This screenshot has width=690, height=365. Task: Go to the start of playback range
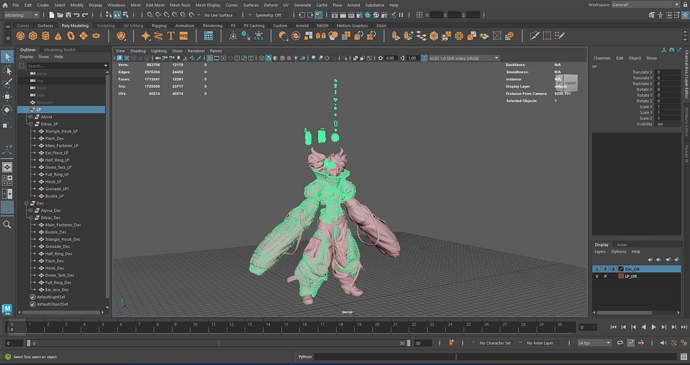tap(613, 327)
